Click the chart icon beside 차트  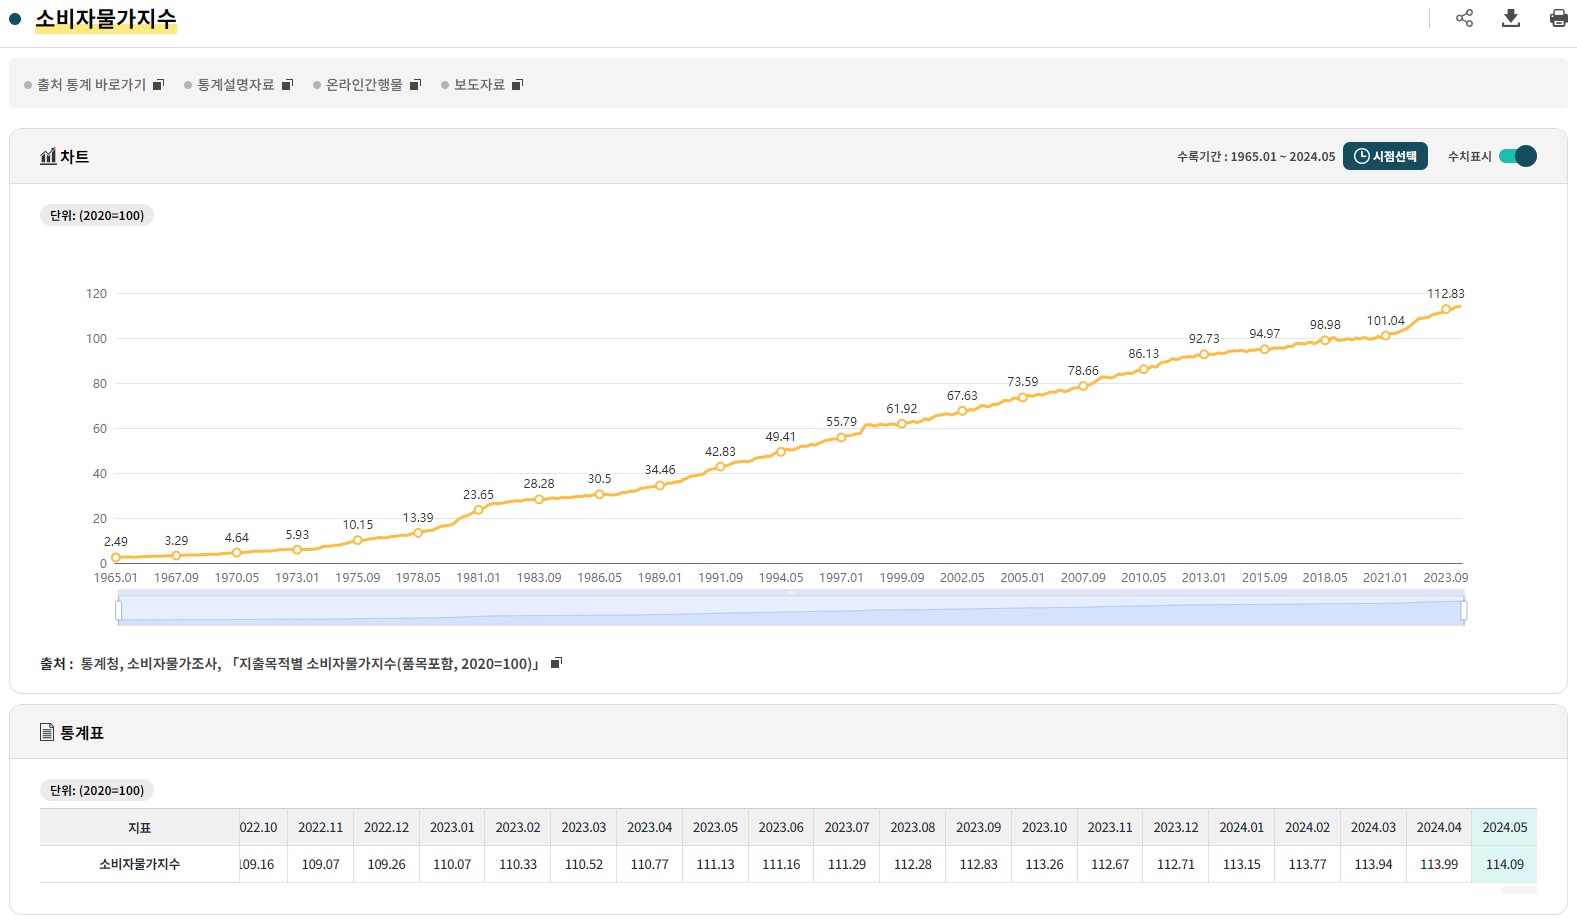(48, 156)
